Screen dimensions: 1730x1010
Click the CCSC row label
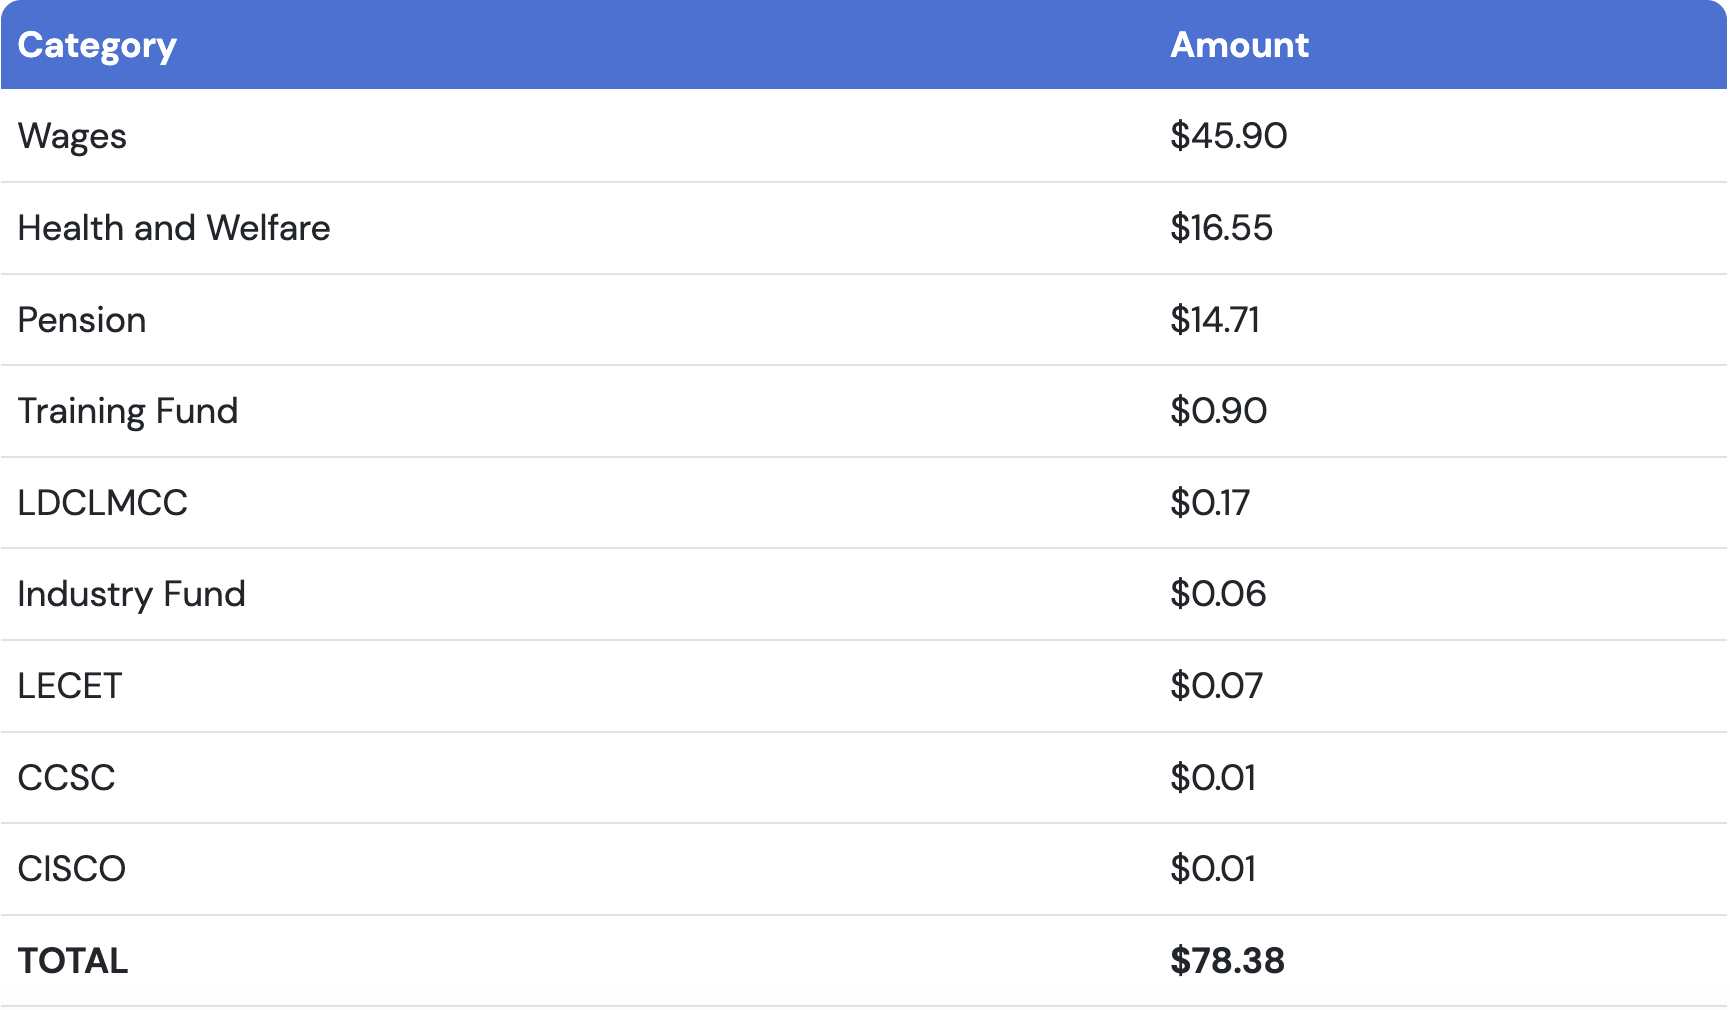[x=67, y=778]
